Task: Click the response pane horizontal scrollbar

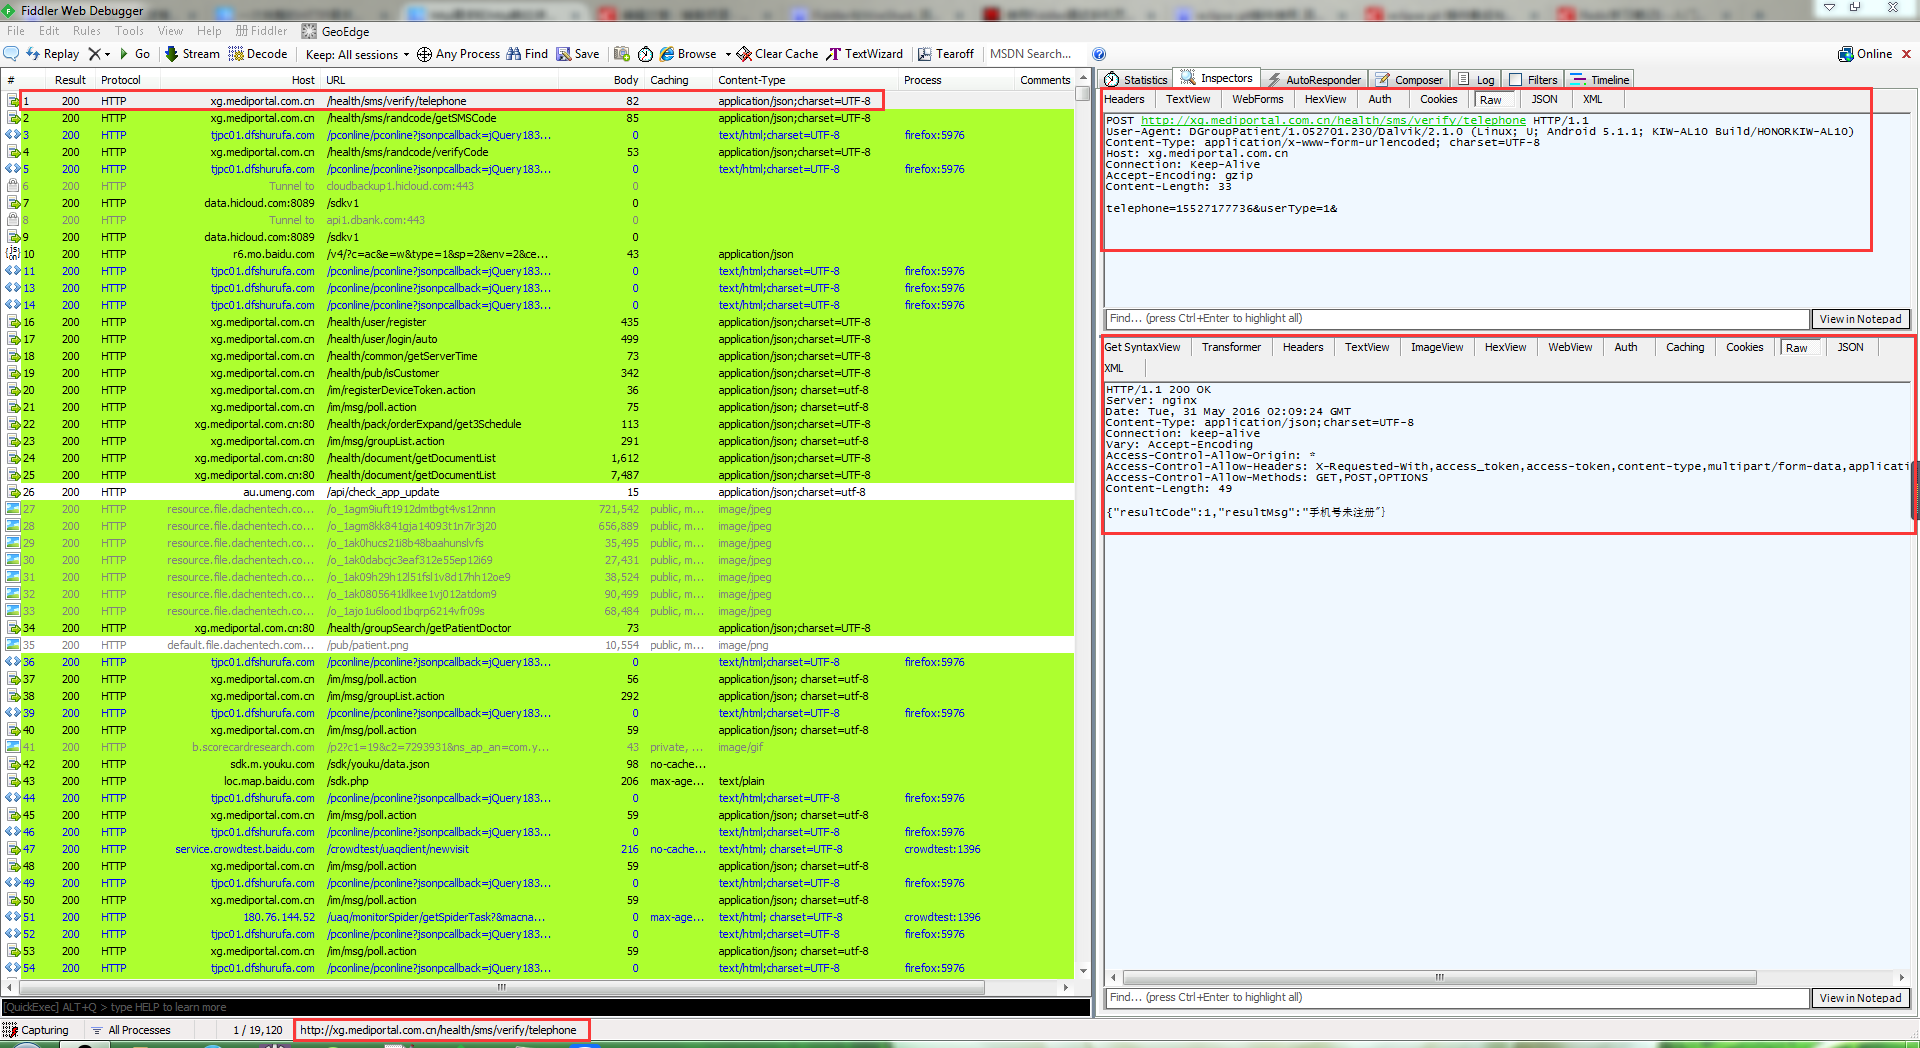Action: [x=1440, y=977]
